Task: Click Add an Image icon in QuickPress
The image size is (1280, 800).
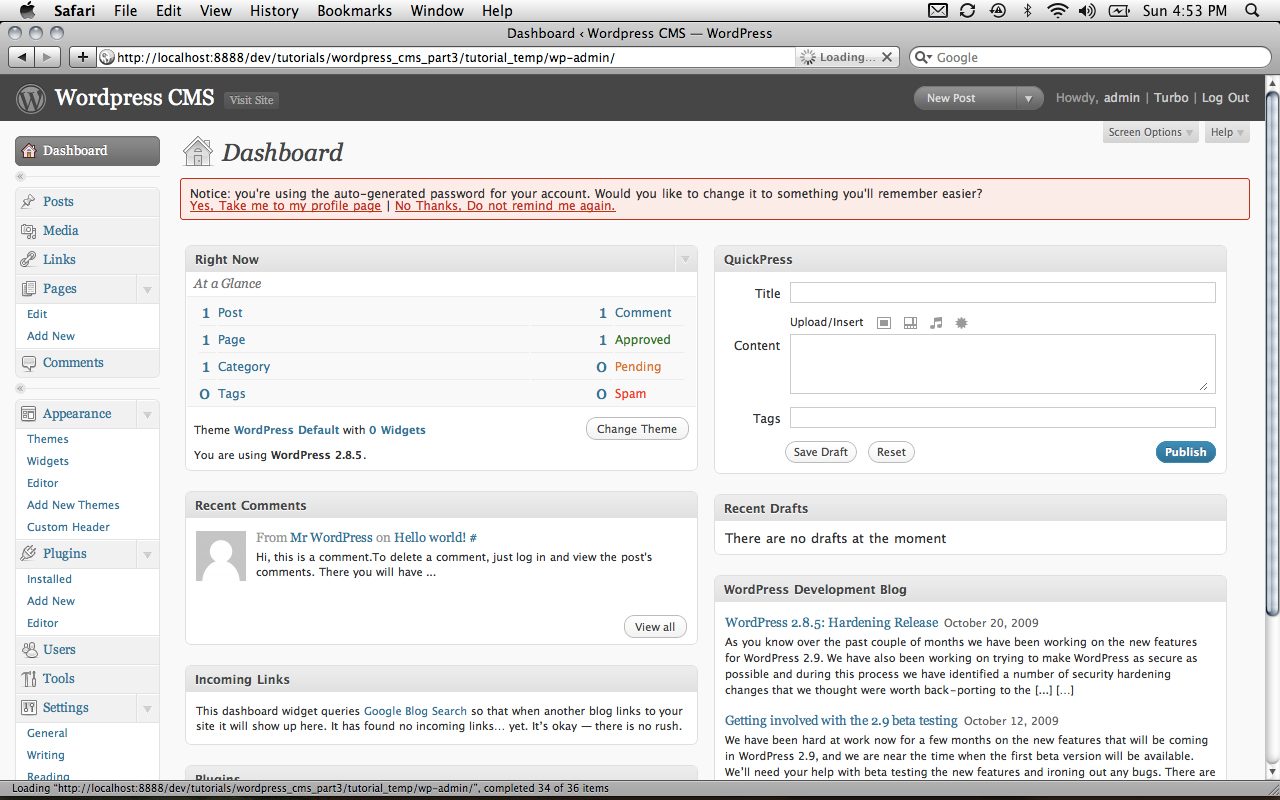Action: tap(884, 323)
